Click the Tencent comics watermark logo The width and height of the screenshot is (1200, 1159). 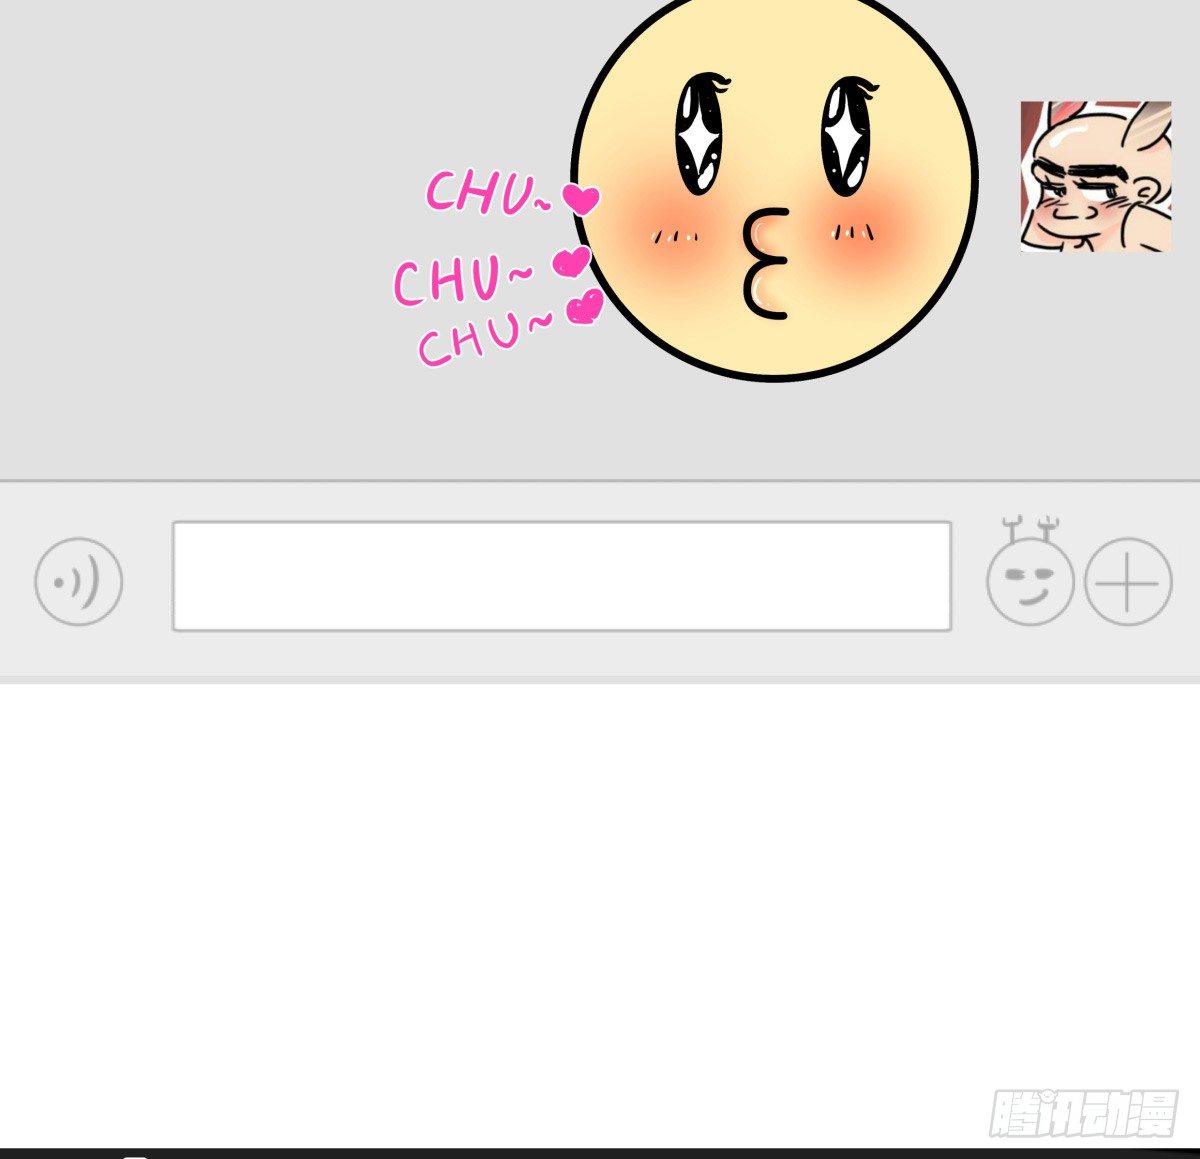tap(1083, 1113)
